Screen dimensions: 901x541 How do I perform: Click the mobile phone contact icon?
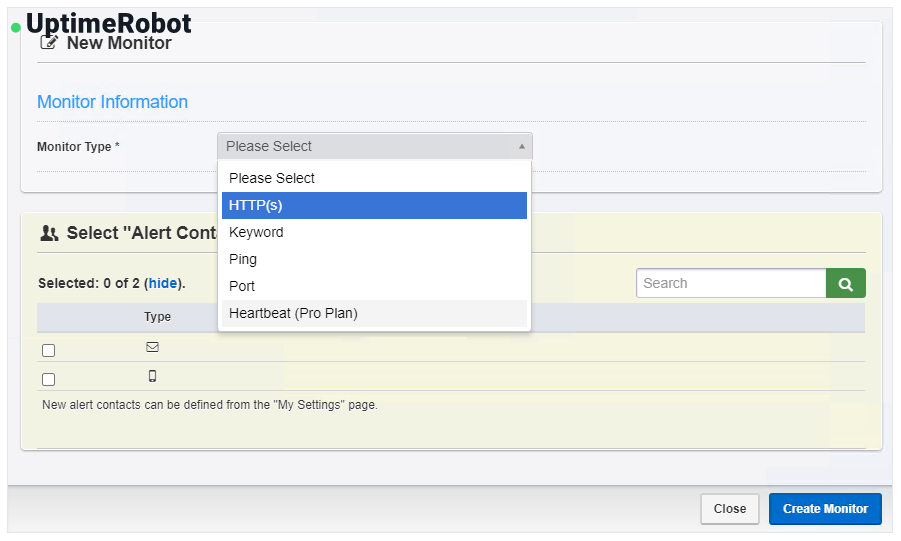(x=153, y=376)
